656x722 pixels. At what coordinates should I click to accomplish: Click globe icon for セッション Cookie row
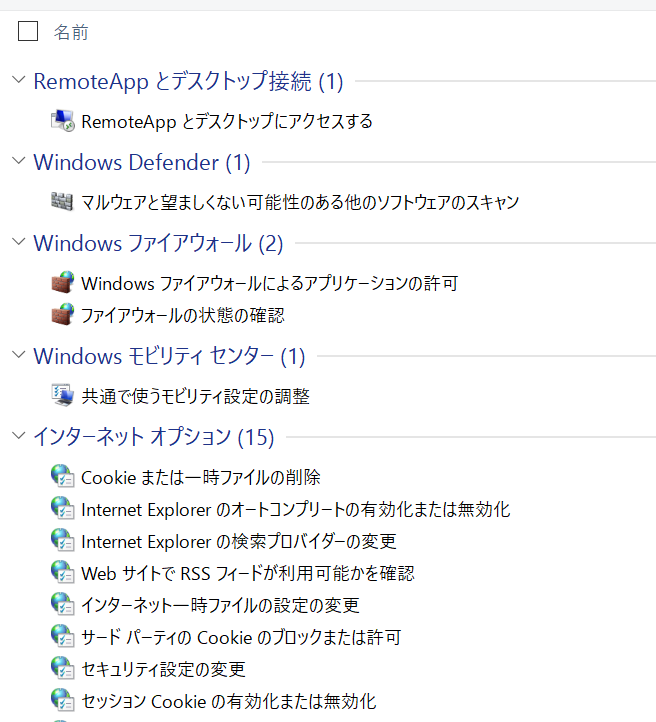(x=63, y=700)
